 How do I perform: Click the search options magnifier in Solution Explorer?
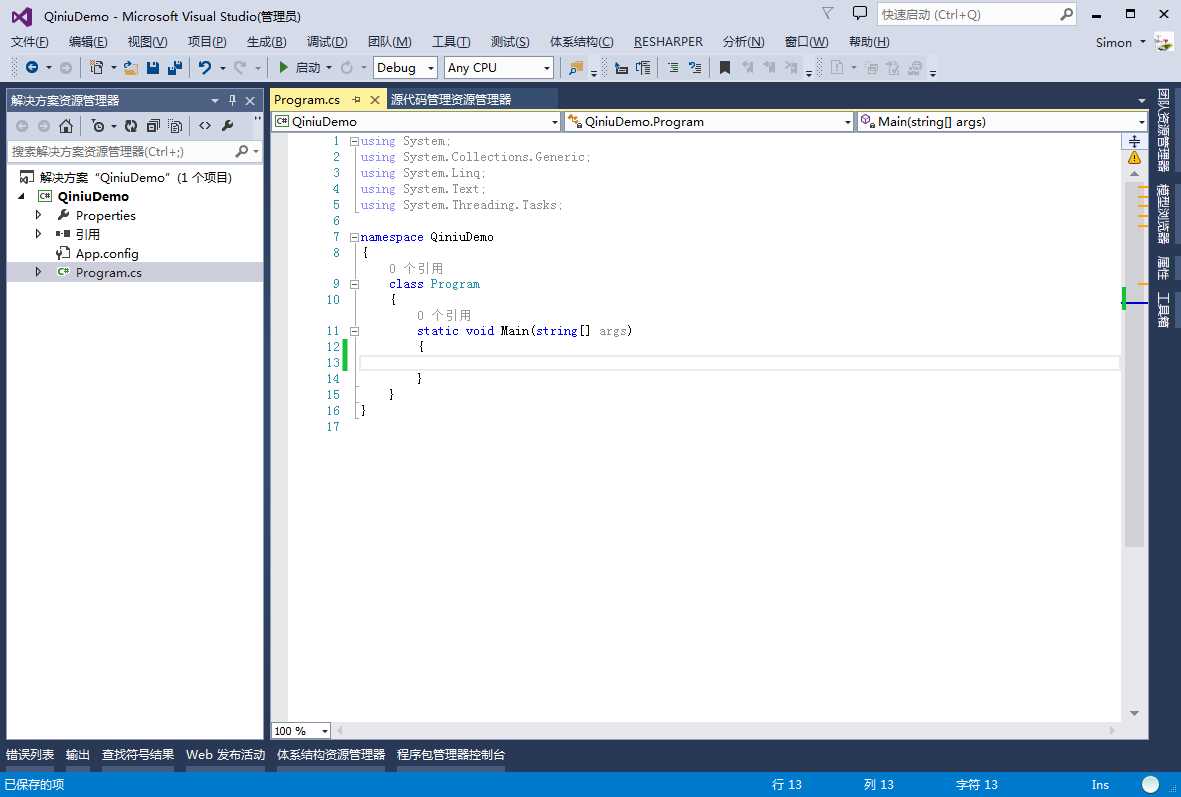[241, 151]
